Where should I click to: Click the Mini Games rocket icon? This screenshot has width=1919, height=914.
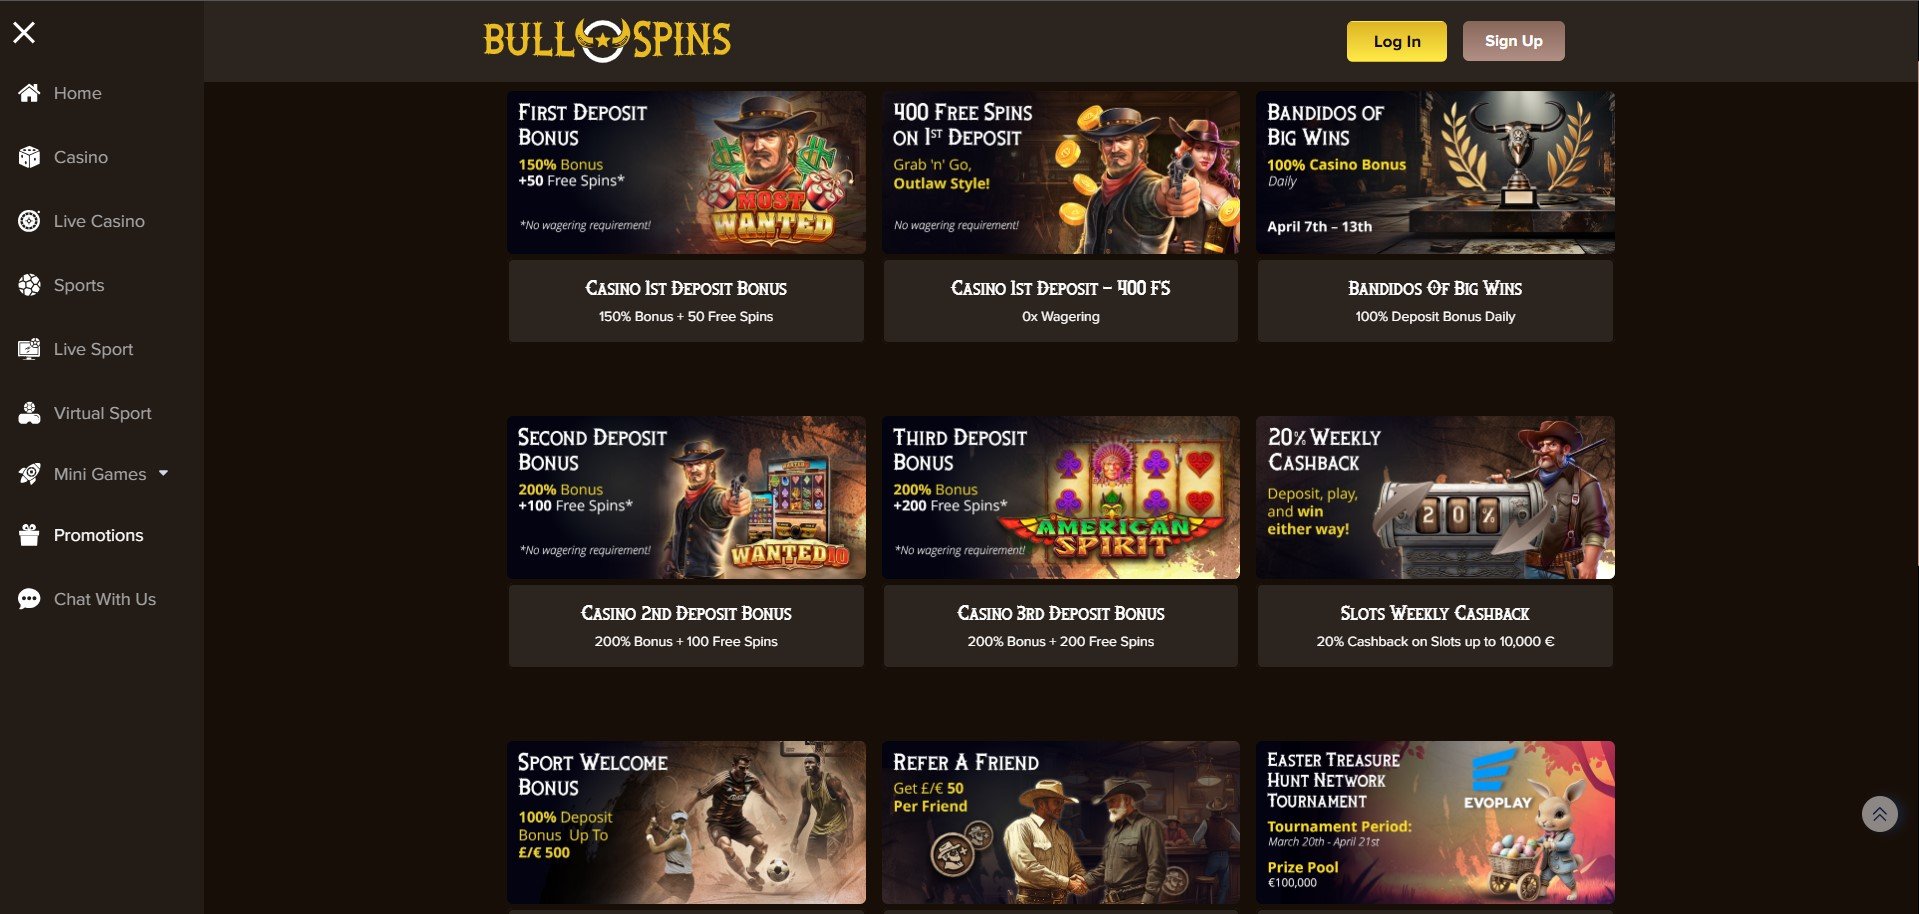(x=29, y=474)
